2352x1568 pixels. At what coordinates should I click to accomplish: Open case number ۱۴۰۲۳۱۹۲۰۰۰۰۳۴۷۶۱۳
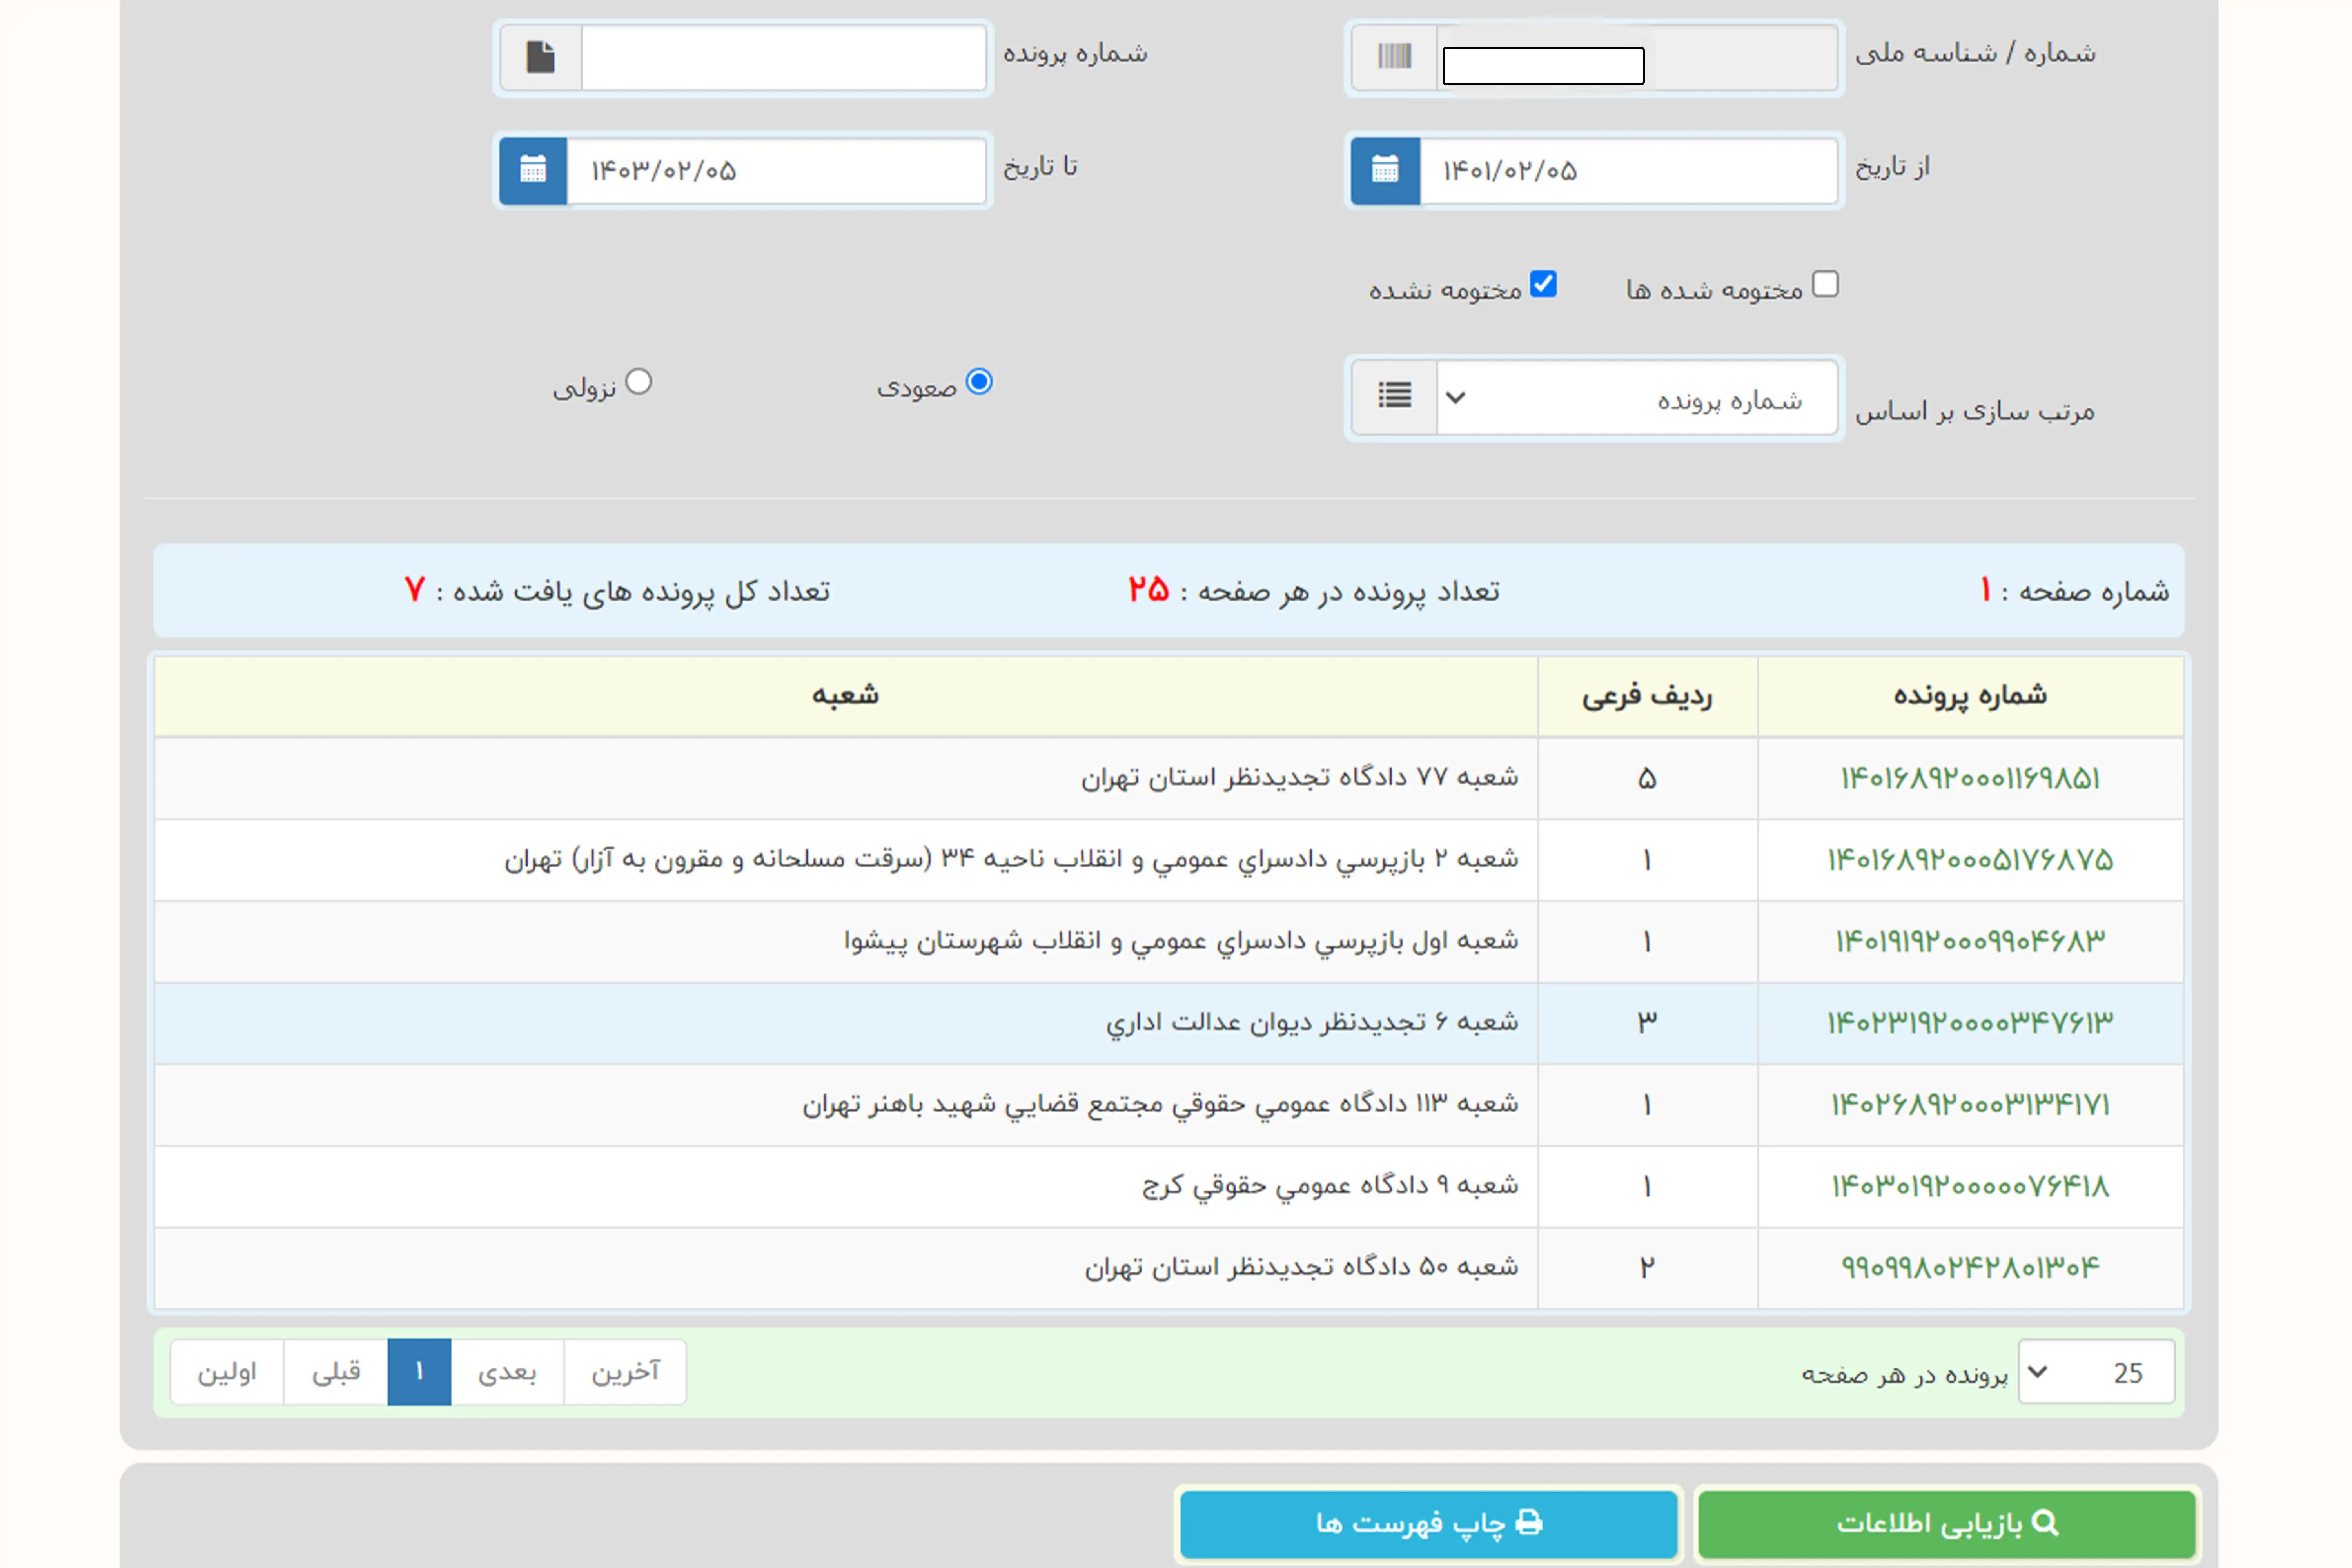[1970, 1023]
